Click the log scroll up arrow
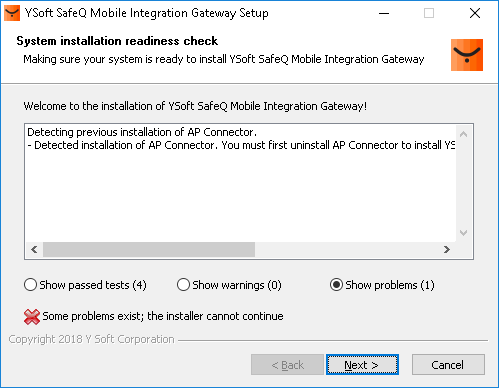 tap(463, 134)
